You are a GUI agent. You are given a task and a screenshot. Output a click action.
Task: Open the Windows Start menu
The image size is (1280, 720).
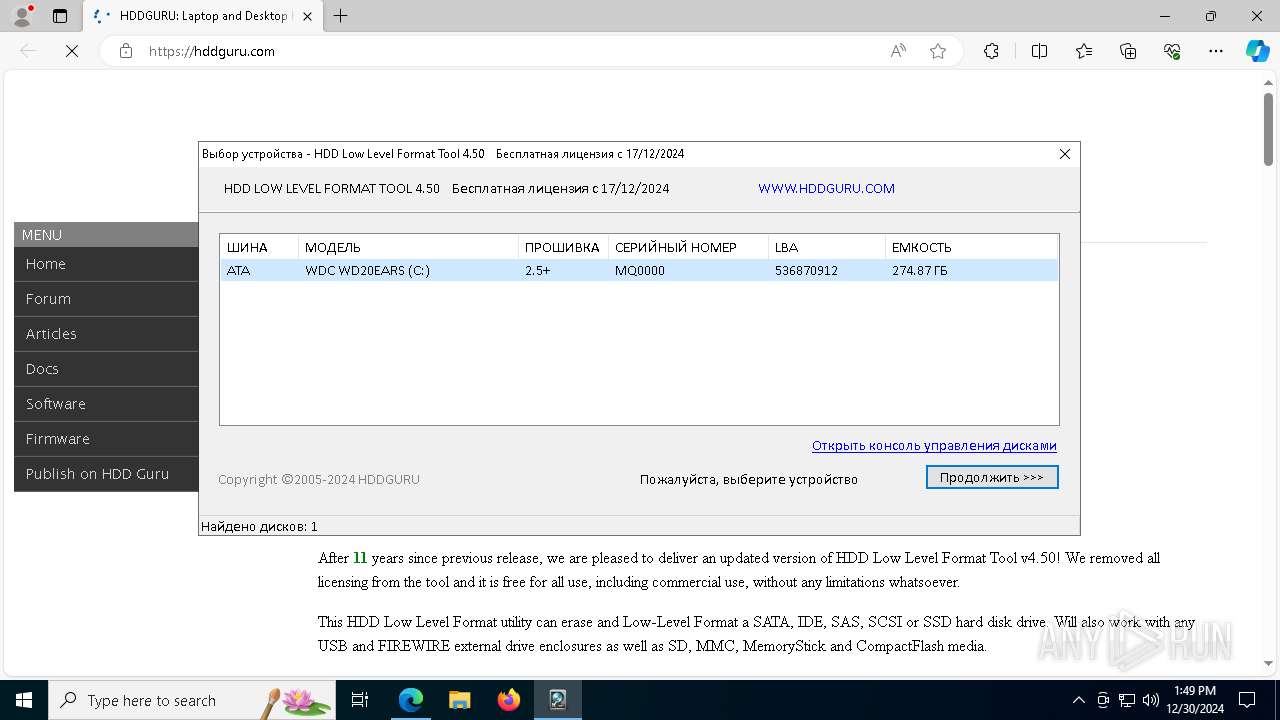24,700
